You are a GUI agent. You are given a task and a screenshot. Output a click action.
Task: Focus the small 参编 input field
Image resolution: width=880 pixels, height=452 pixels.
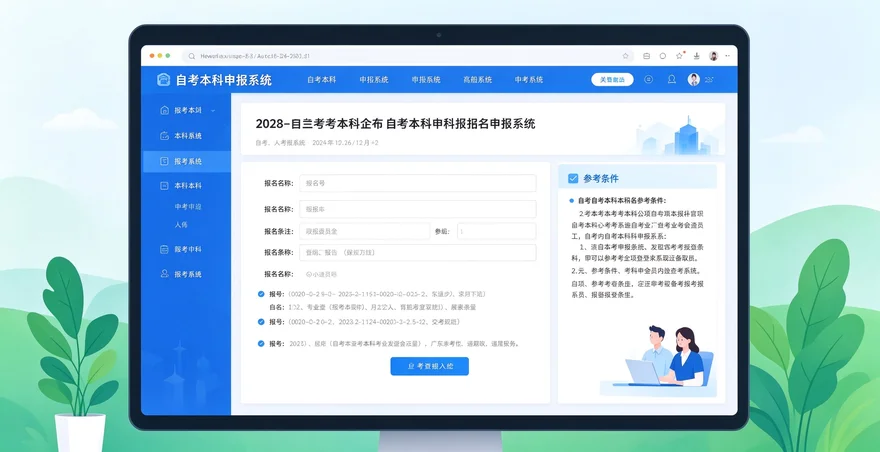[x=497, y=231]
